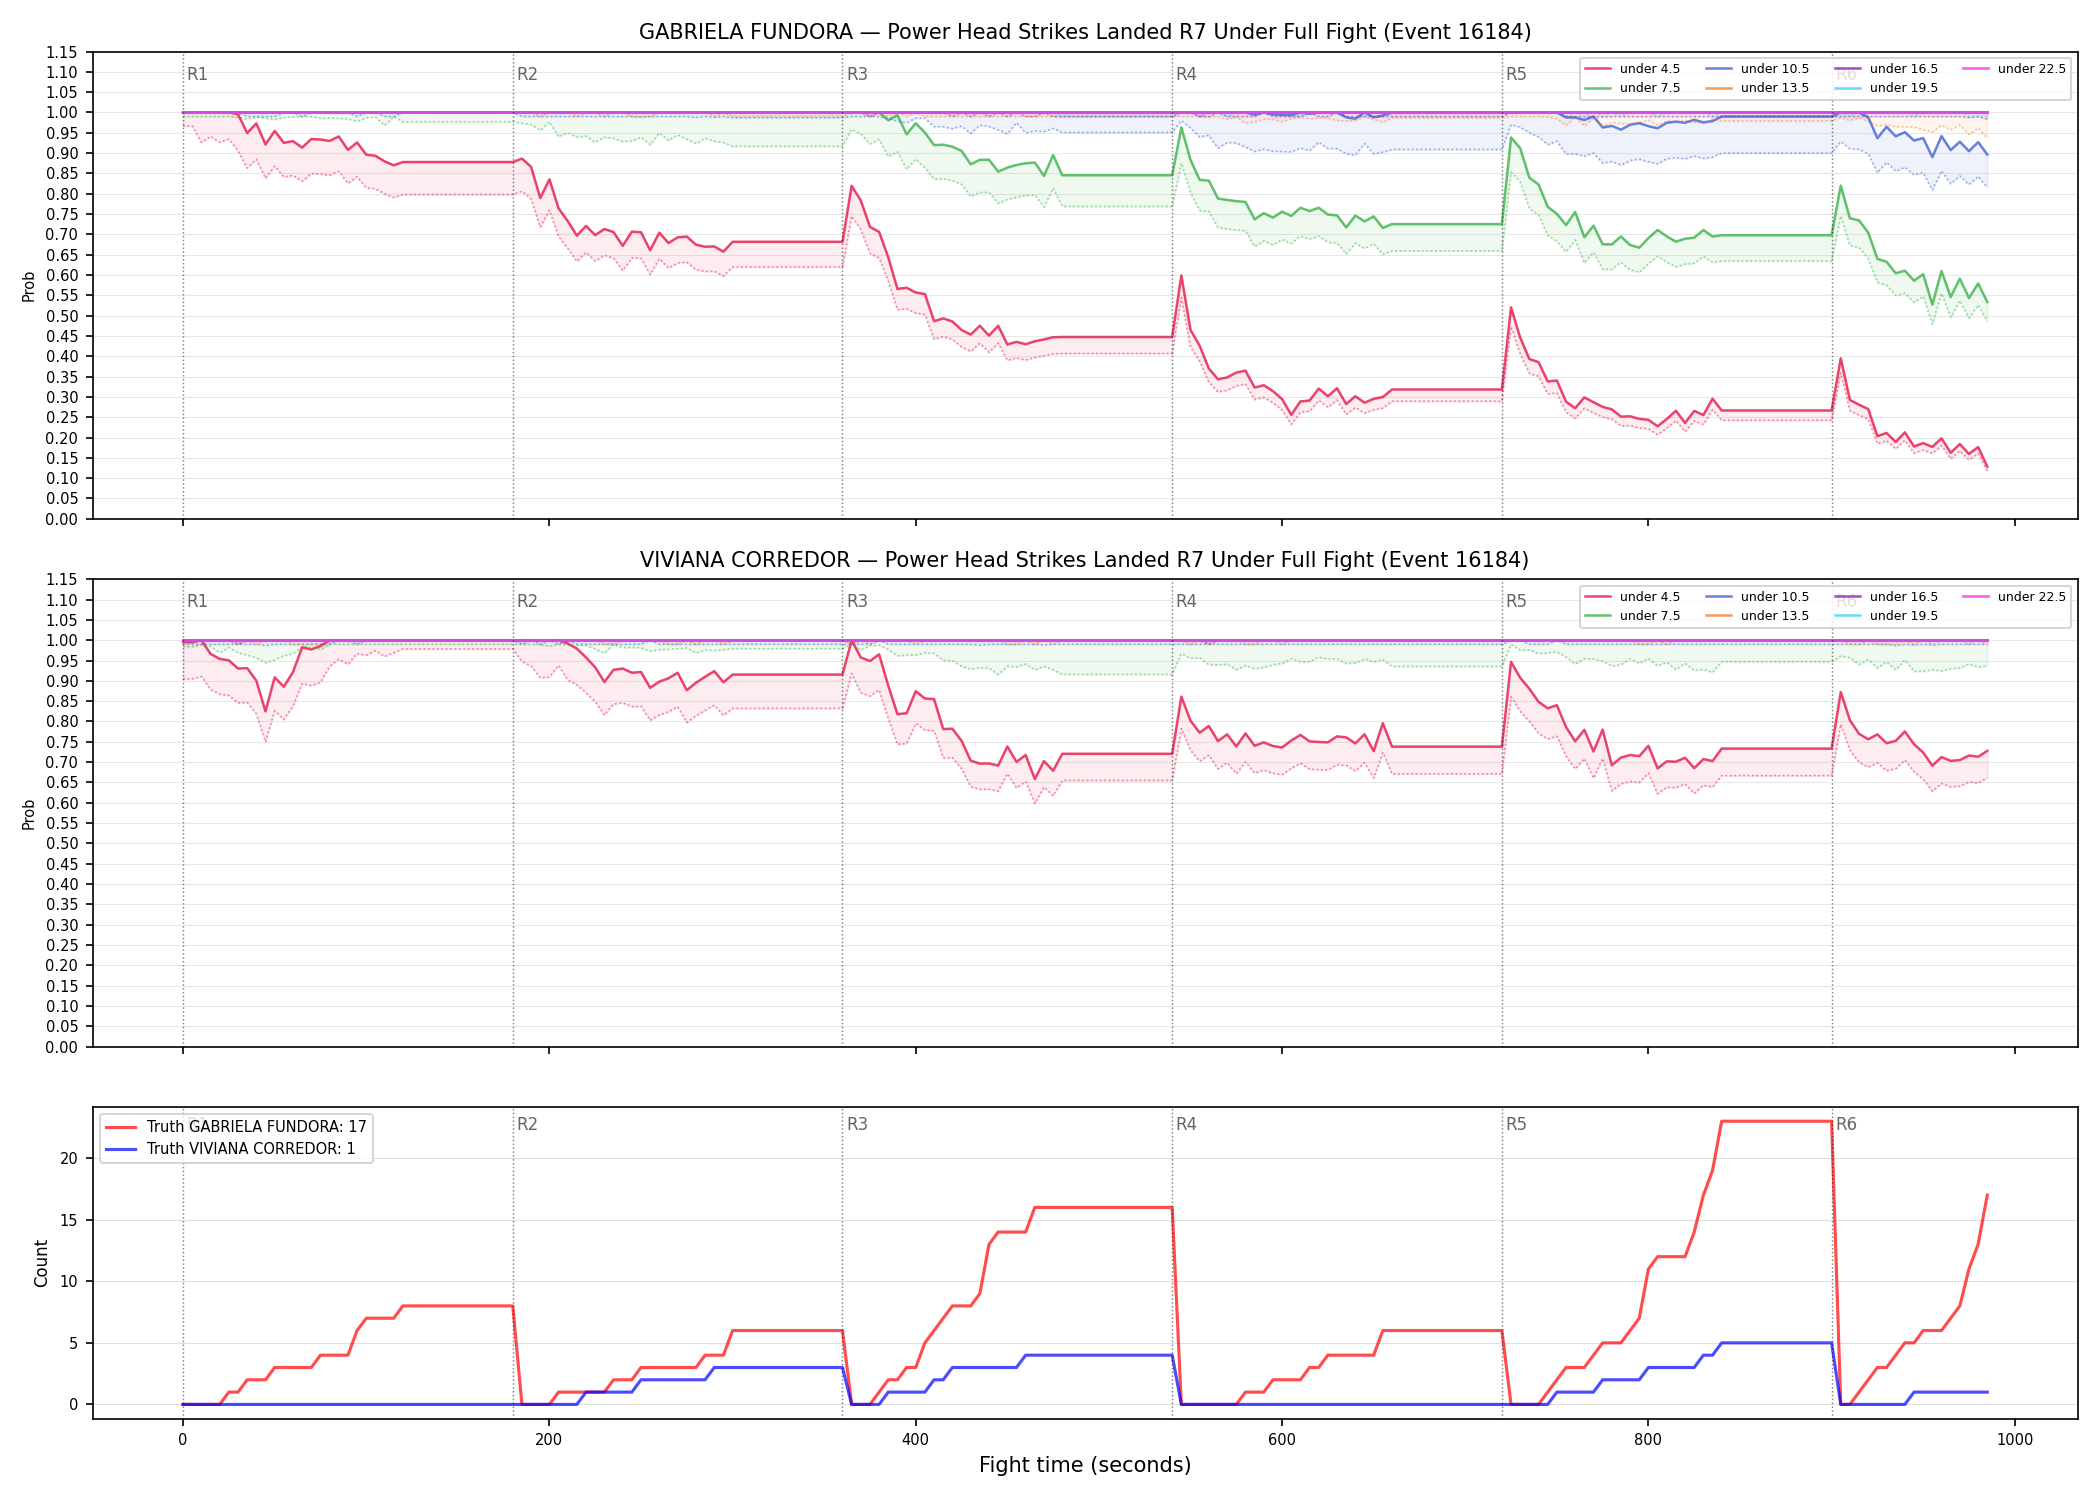The height and width of the screenshot is (1500, 2100).
Task: Click red line swatch beside Truth GABRIELA FUNDORA
Action: pyautogui.click(x=121, y=1127)
